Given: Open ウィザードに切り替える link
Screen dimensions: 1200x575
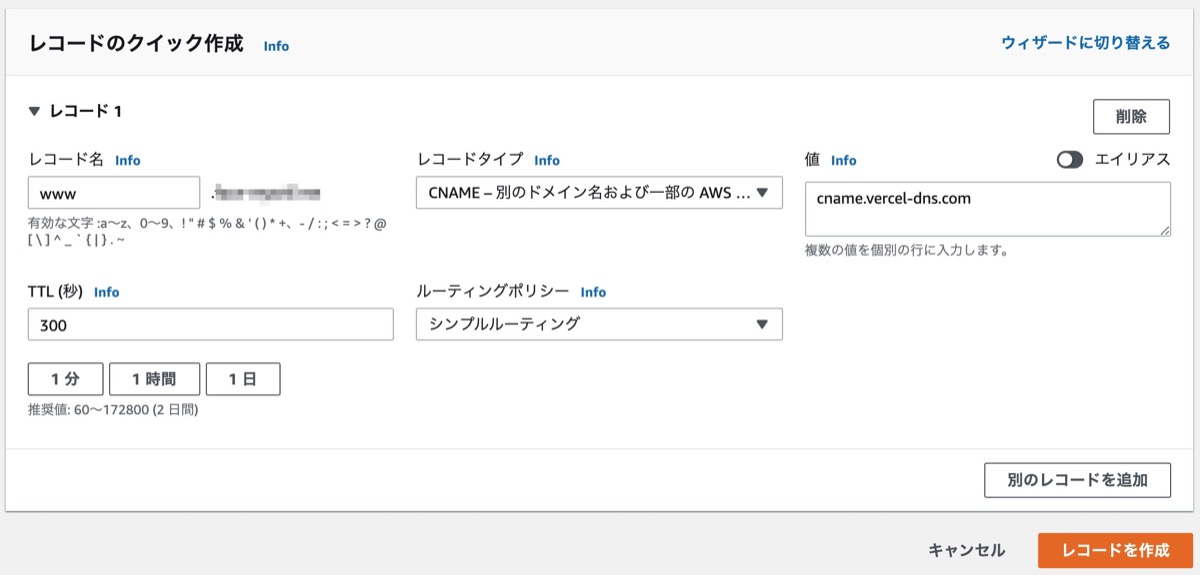Looking at the screenshot, I should pos(1085,43).
